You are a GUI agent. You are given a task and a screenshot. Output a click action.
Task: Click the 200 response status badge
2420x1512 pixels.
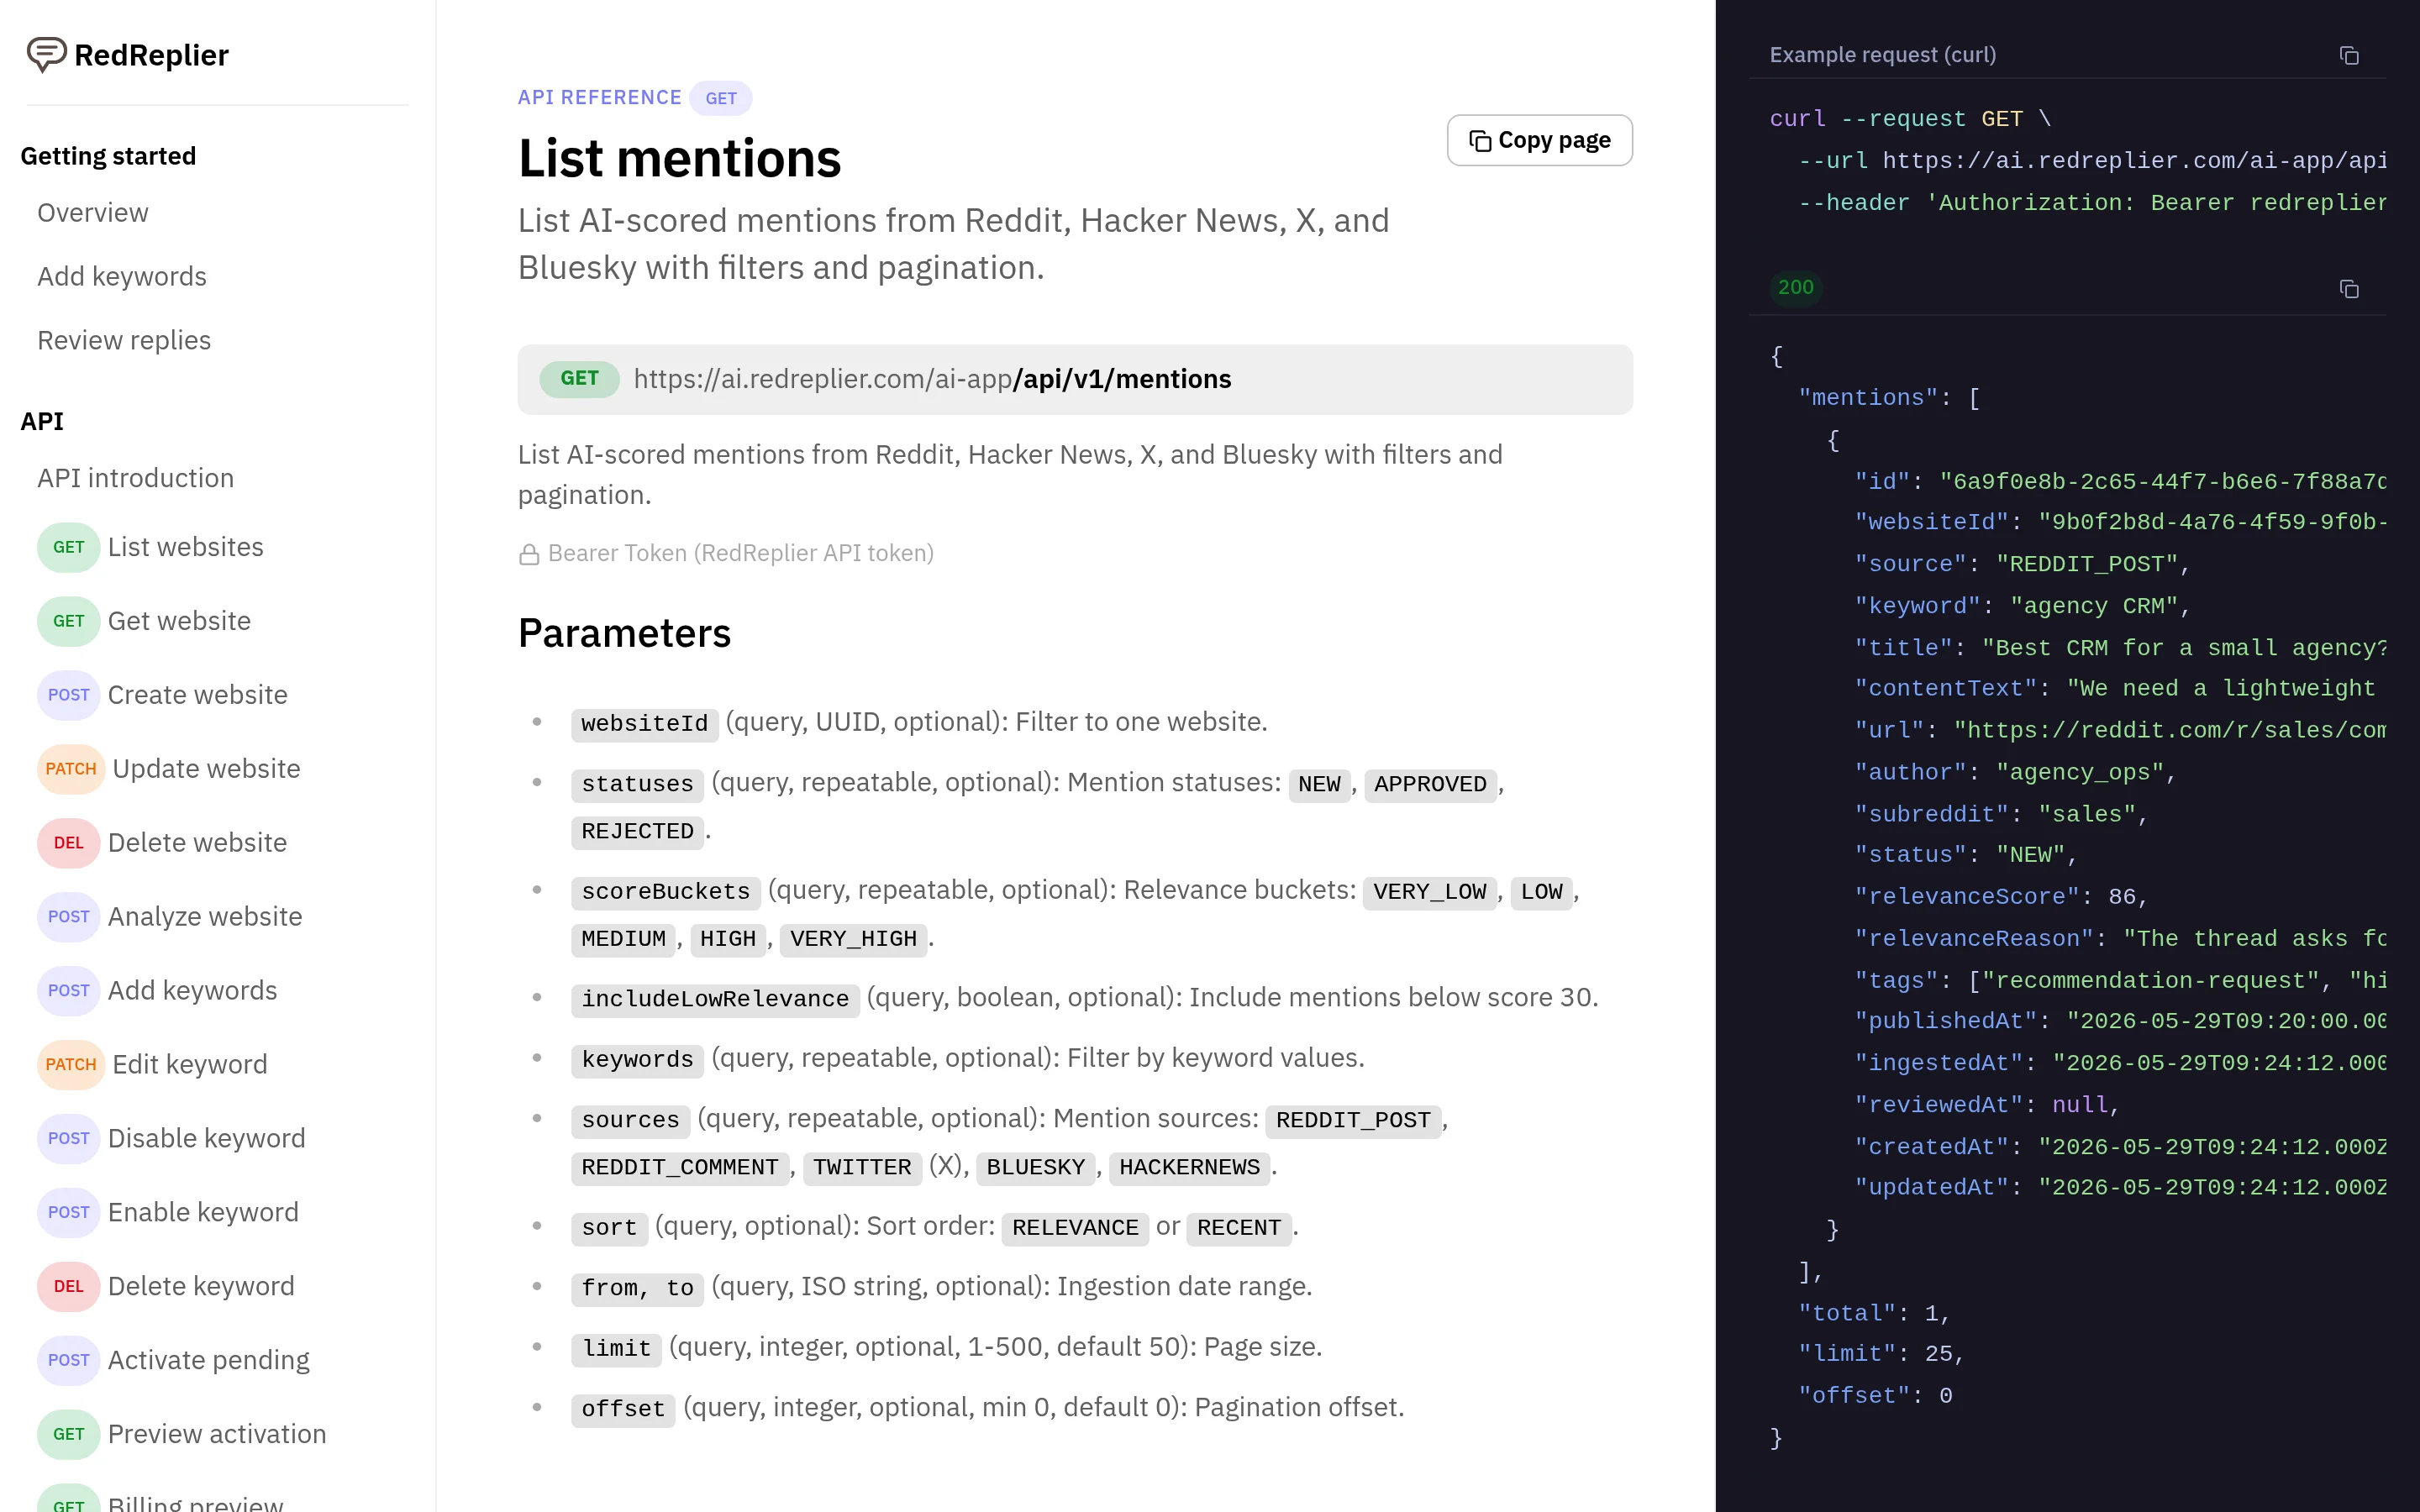pos(1795,288)
